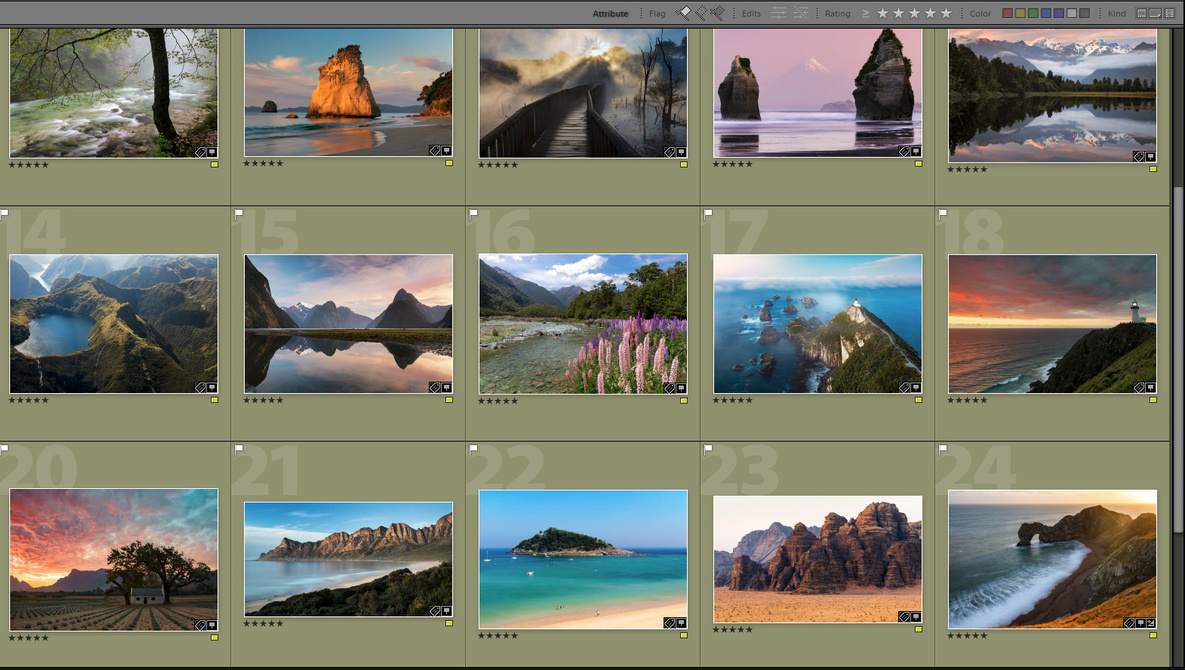This screenshot has width=1185, height=670.
Task: Open the rating operator ≥ dropdown
Action: pyautogui.click(x=865, y=13)
